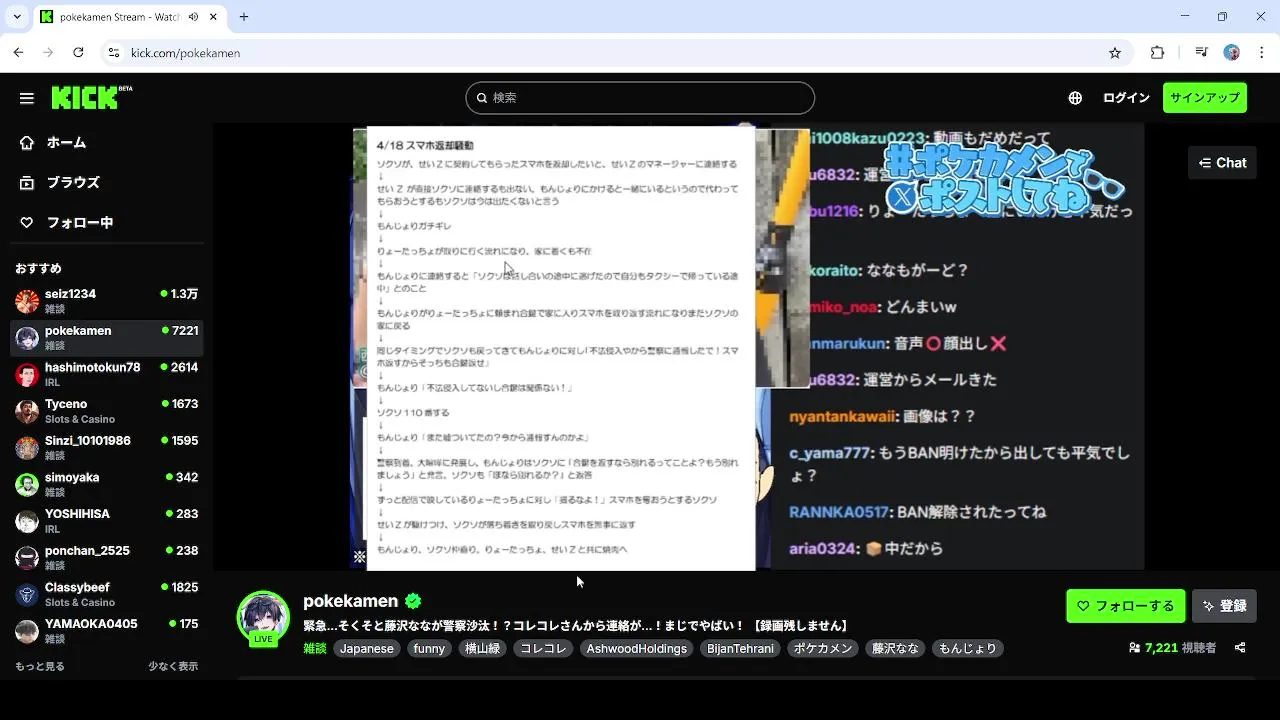Reload the page

click(78, 53)
